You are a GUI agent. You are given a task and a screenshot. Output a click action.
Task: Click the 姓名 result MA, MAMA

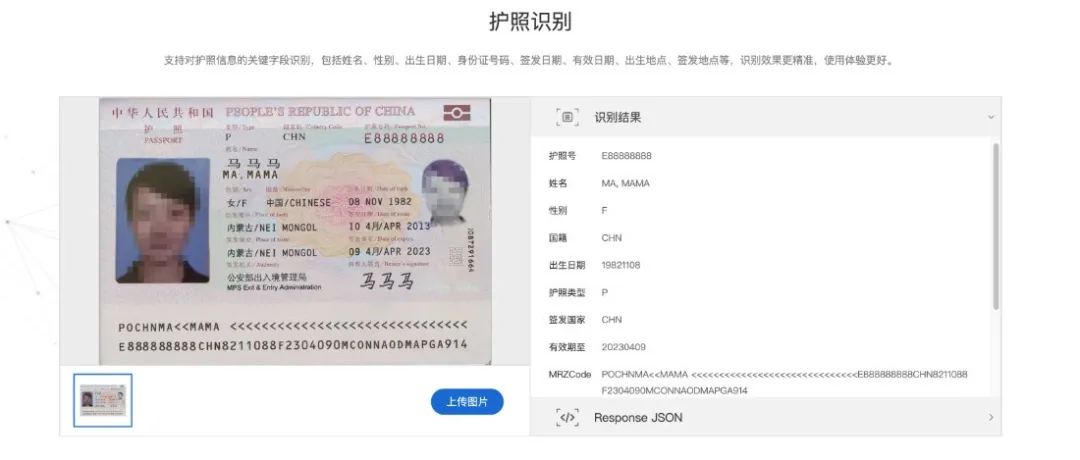[x=625, y=183]
